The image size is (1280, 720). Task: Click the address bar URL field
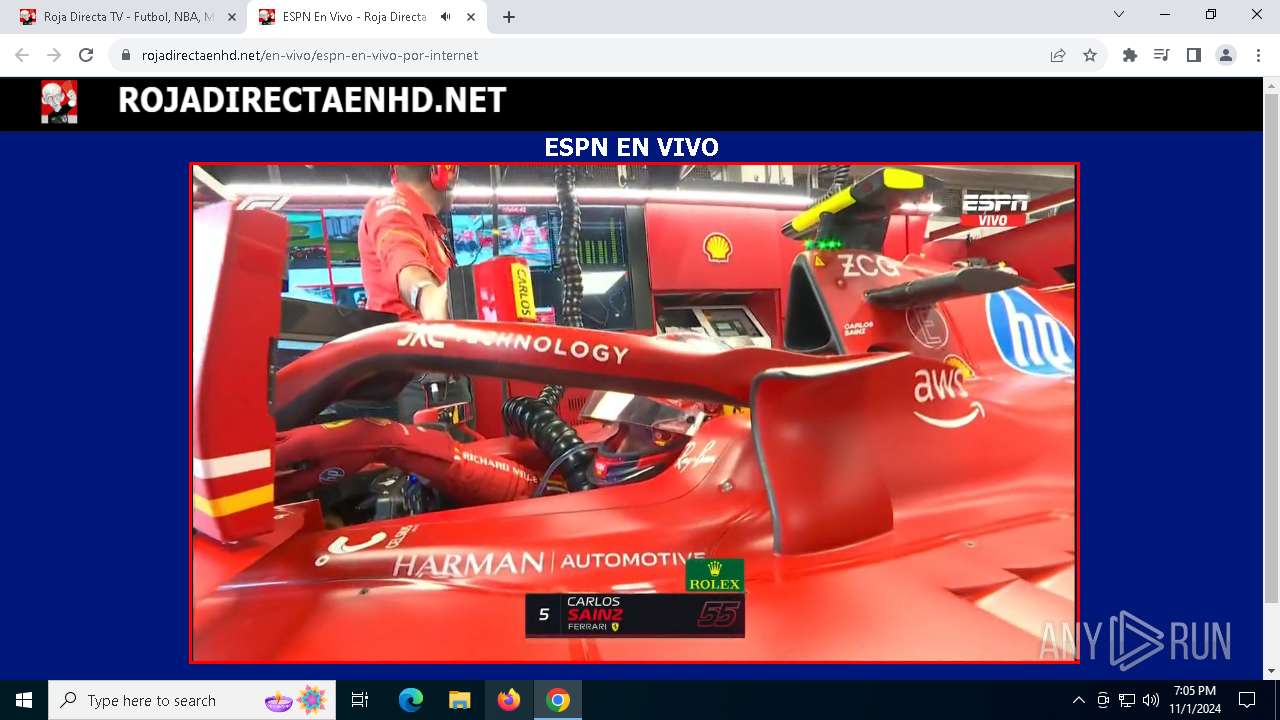pyautogui.click(x=590, y=56)
